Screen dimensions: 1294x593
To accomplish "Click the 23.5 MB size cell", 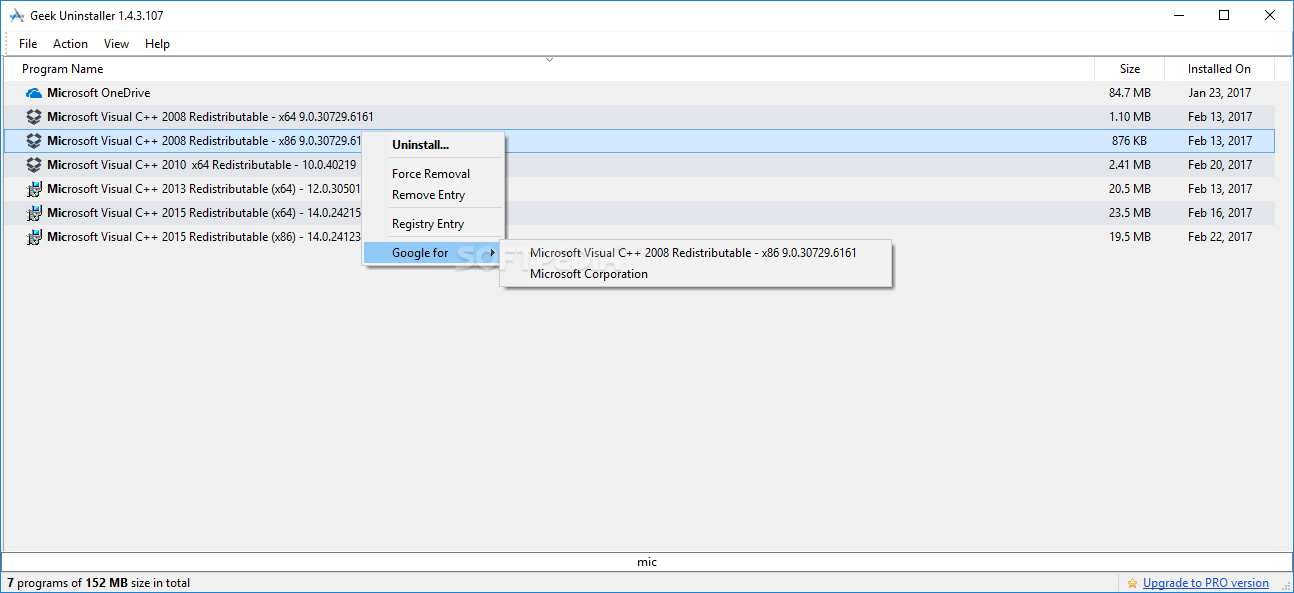I will click(x=1129, y=213).
